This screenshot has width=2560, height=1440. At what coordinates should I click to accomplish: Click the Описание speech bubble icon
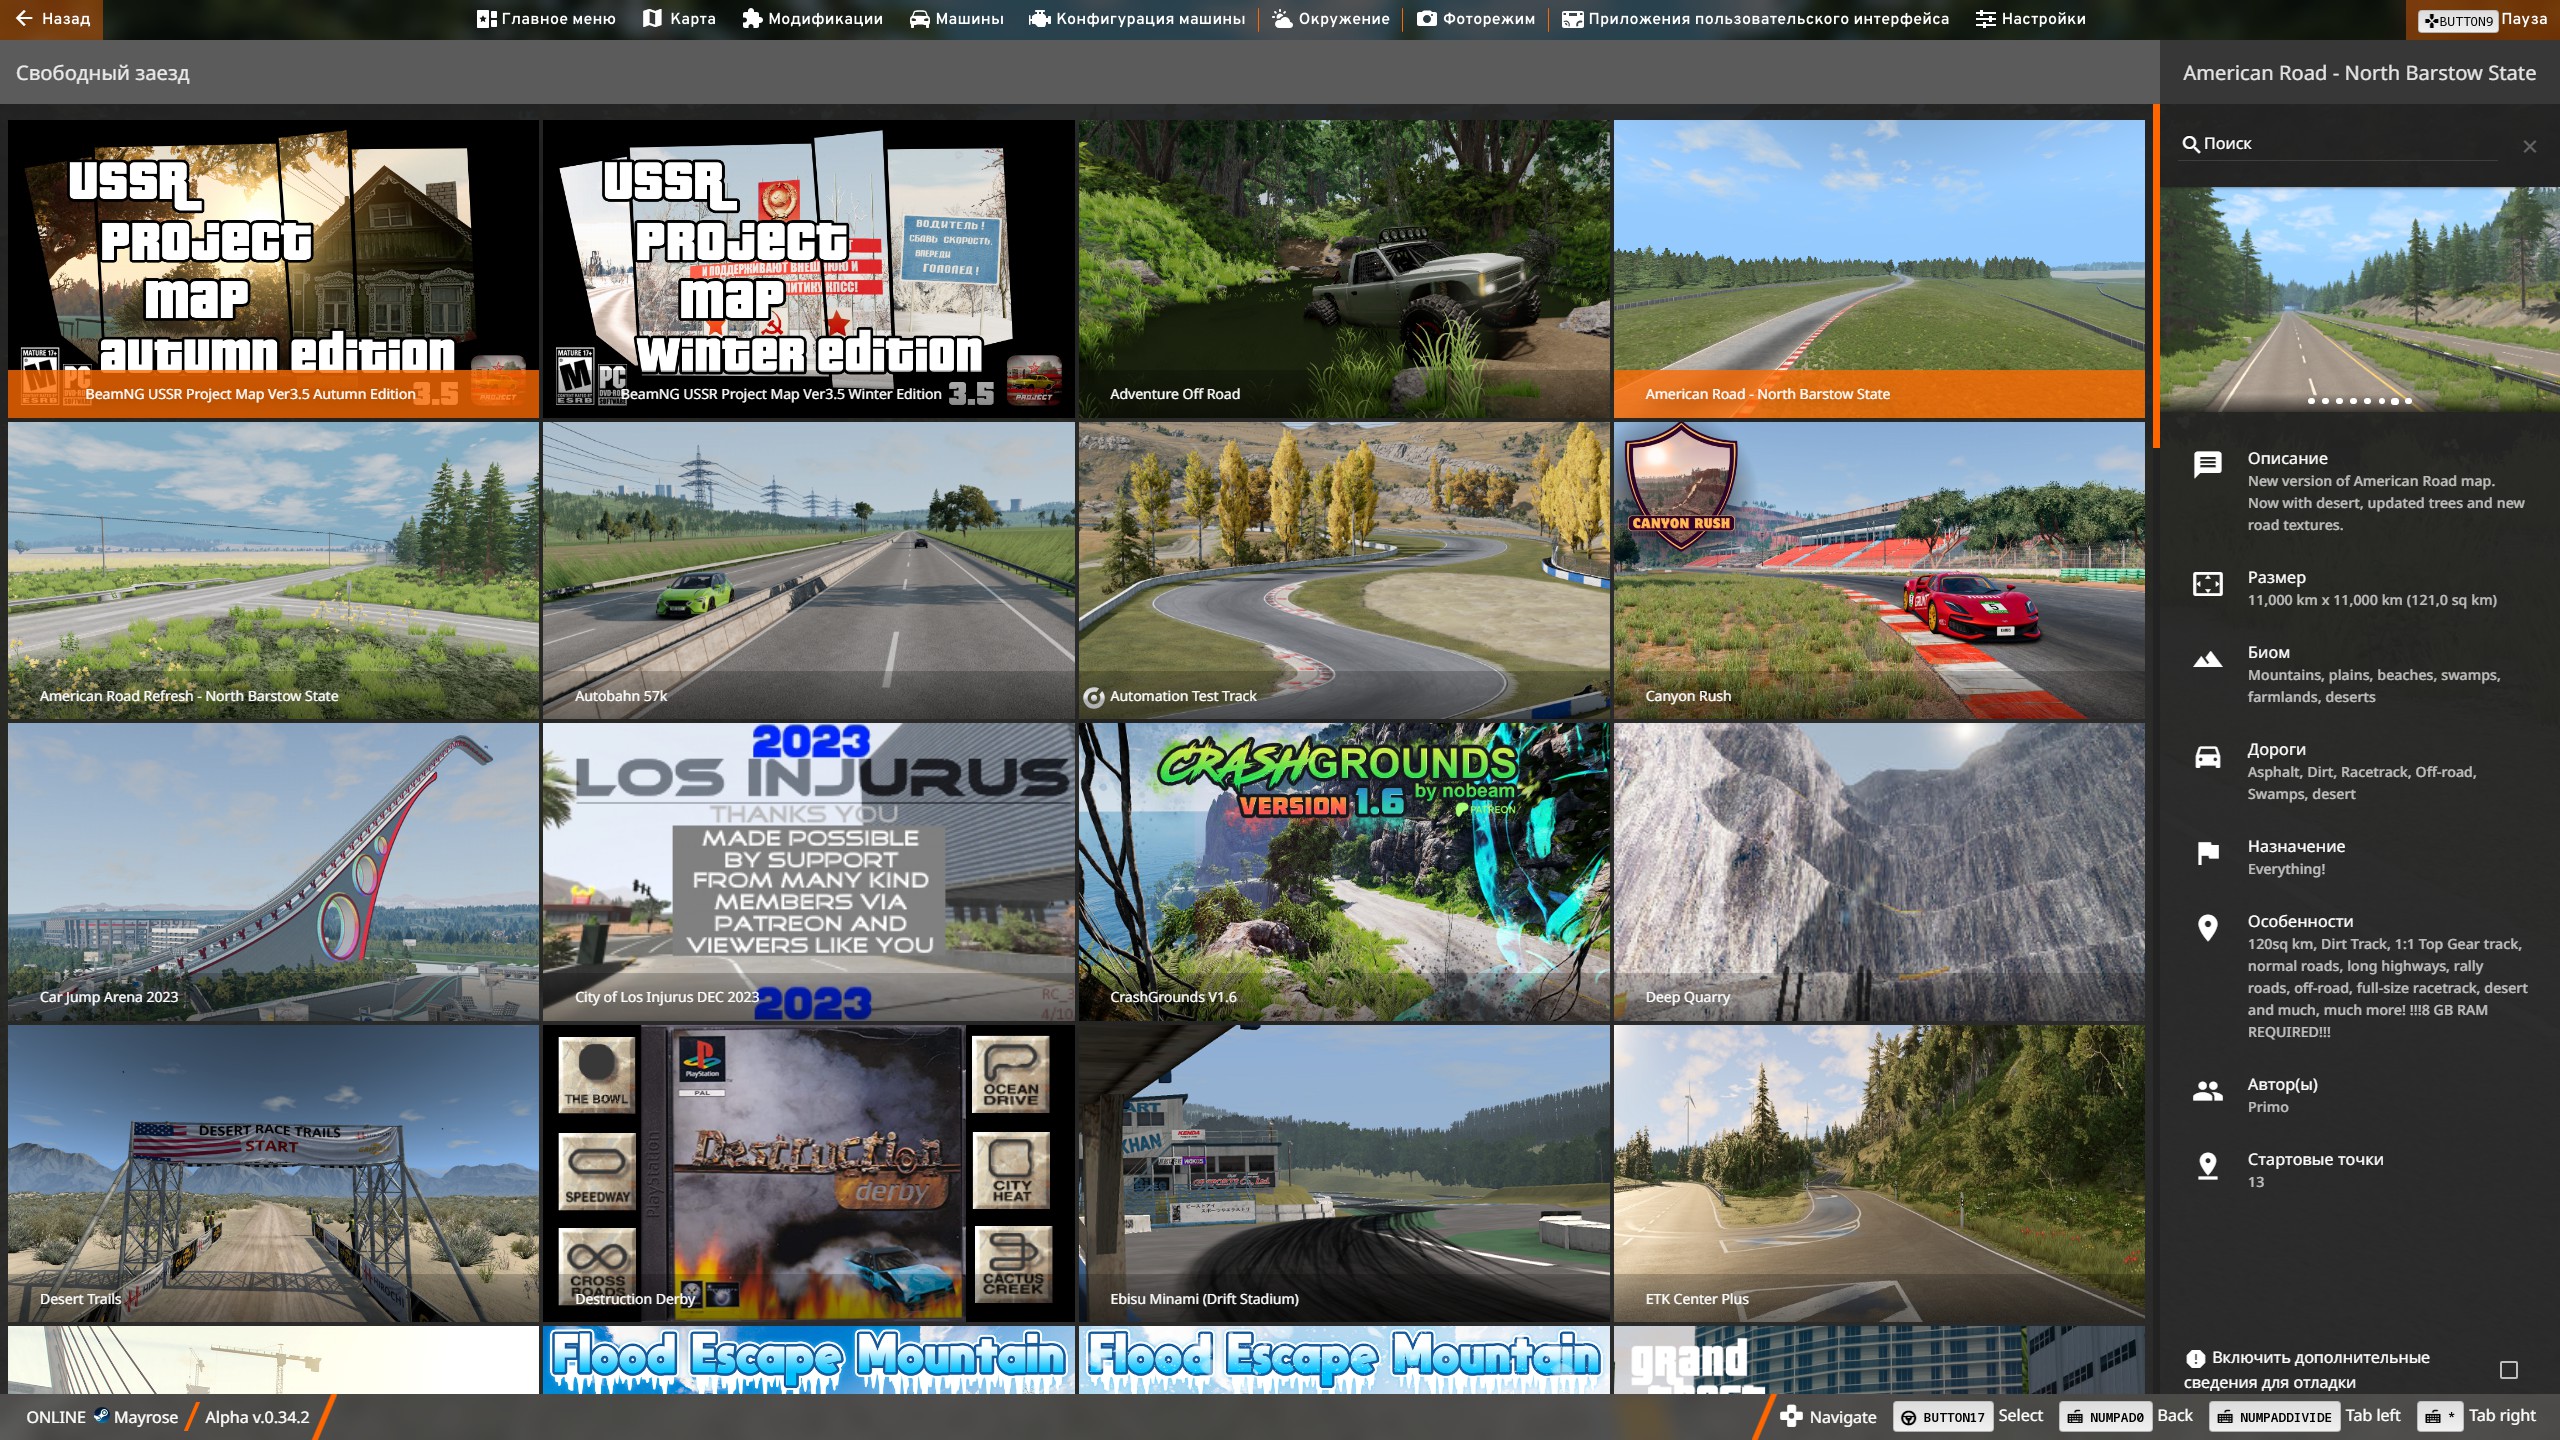2207,464
